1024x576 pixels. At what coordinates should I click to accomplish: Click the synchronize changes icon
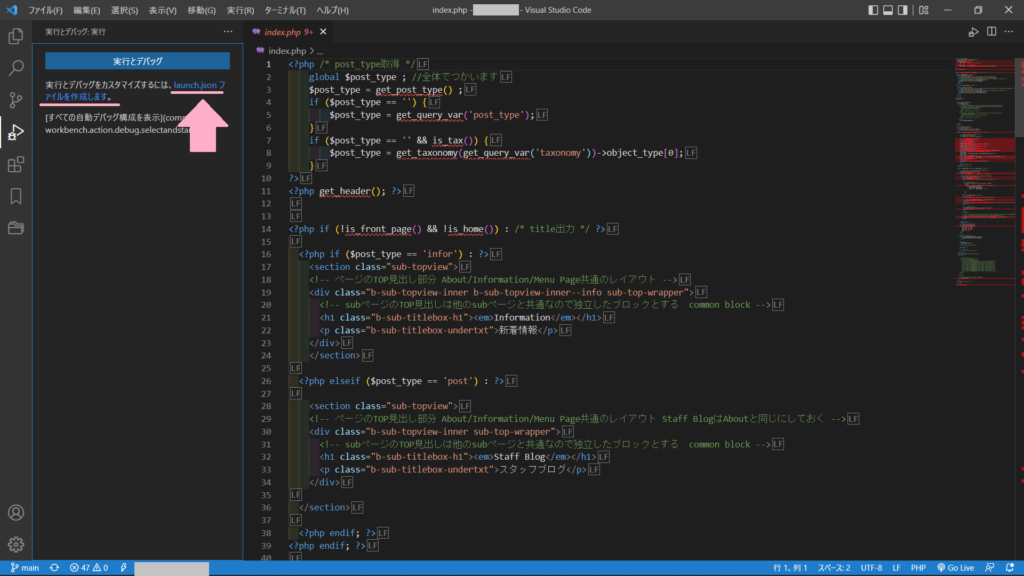click(53, 566)
